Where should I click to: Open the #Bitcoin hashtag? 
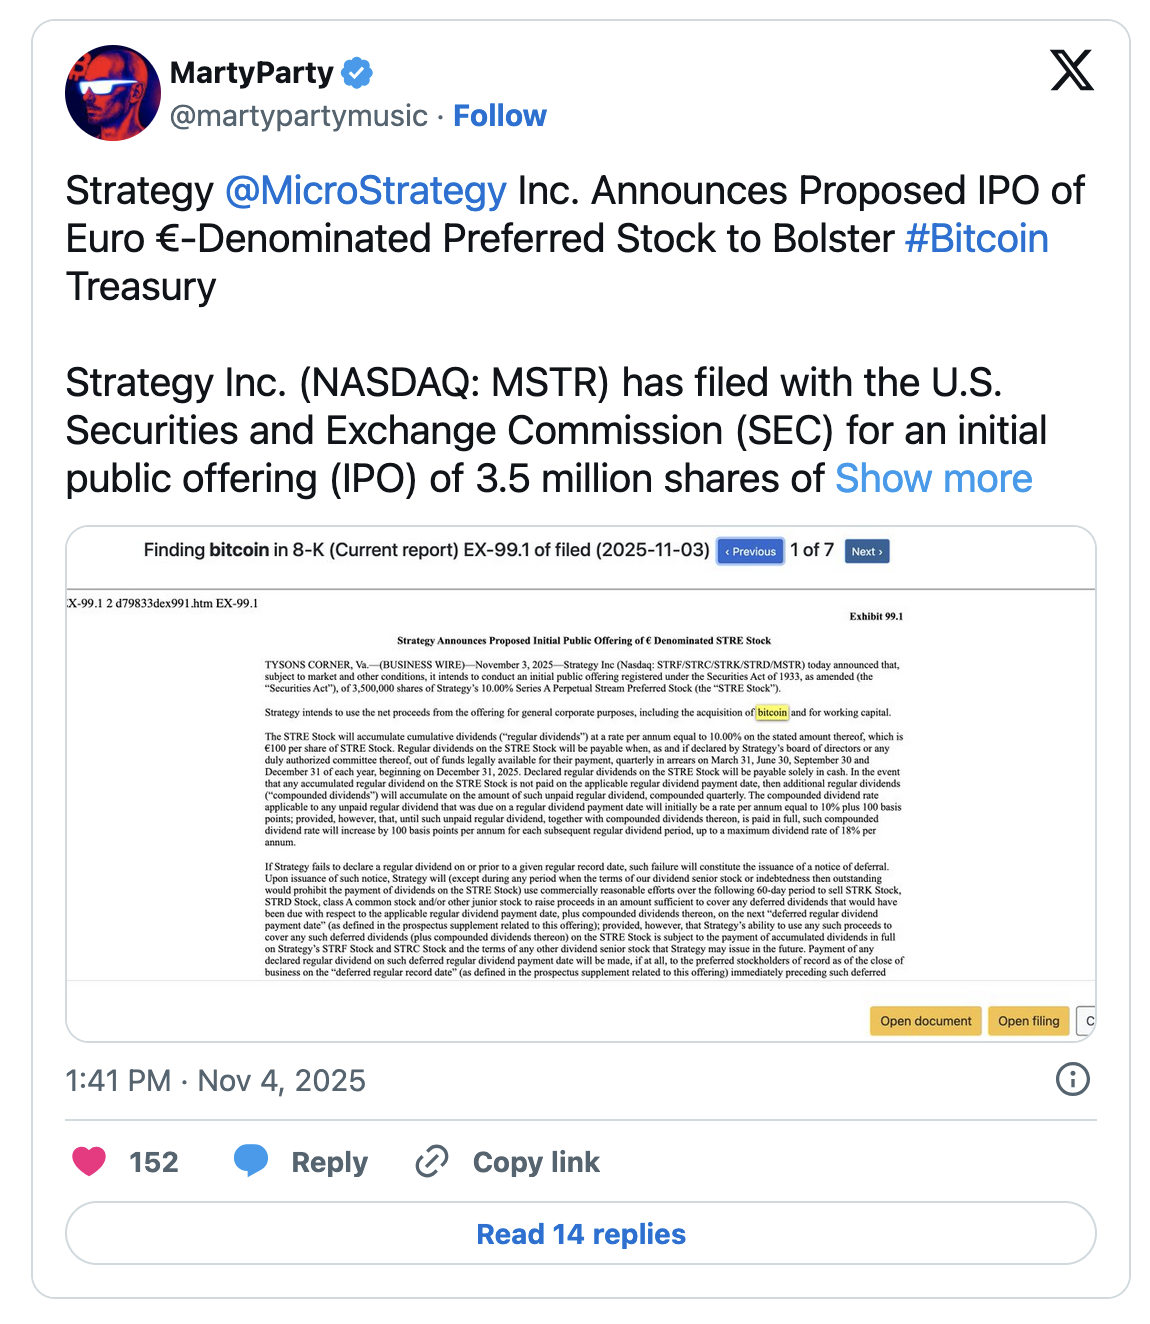pyautogui.click(x=976, y=239)
